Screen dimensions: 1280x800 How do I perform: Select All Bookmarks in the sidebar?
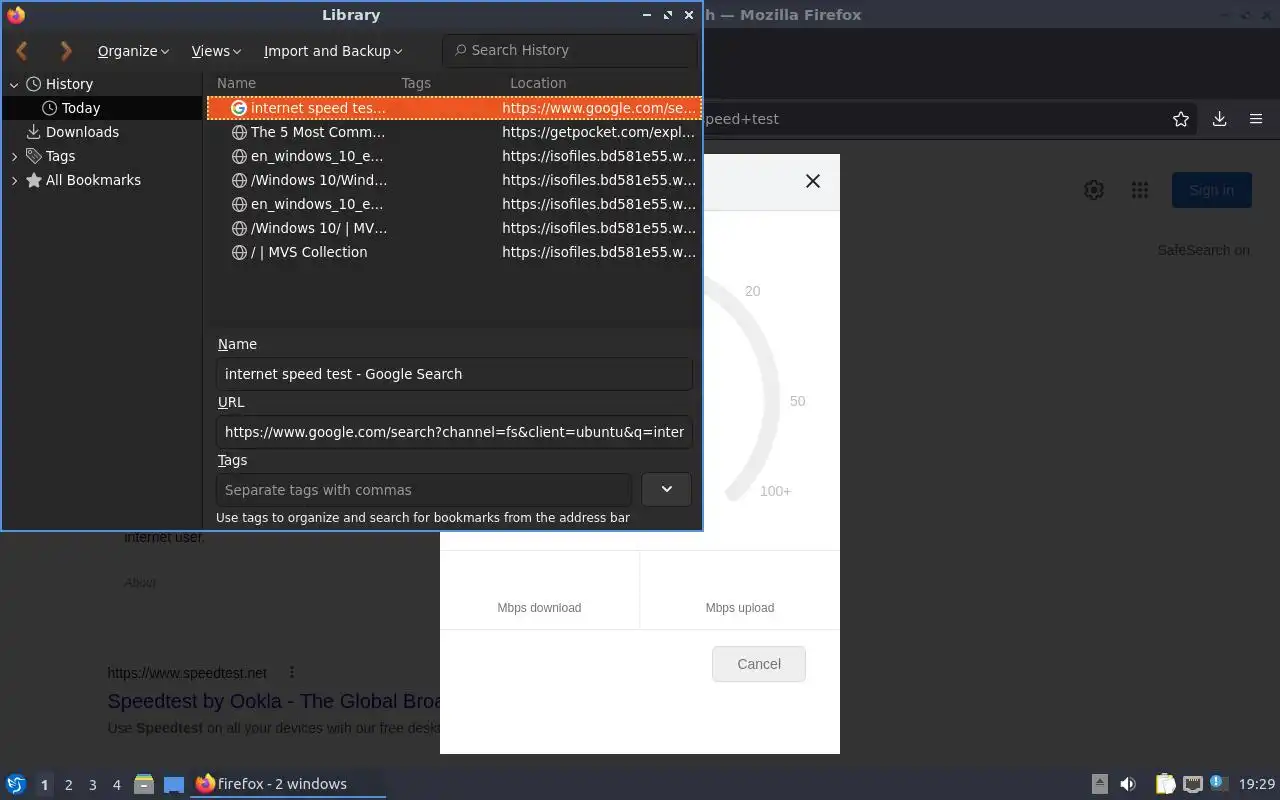click(x=93, y=180)
